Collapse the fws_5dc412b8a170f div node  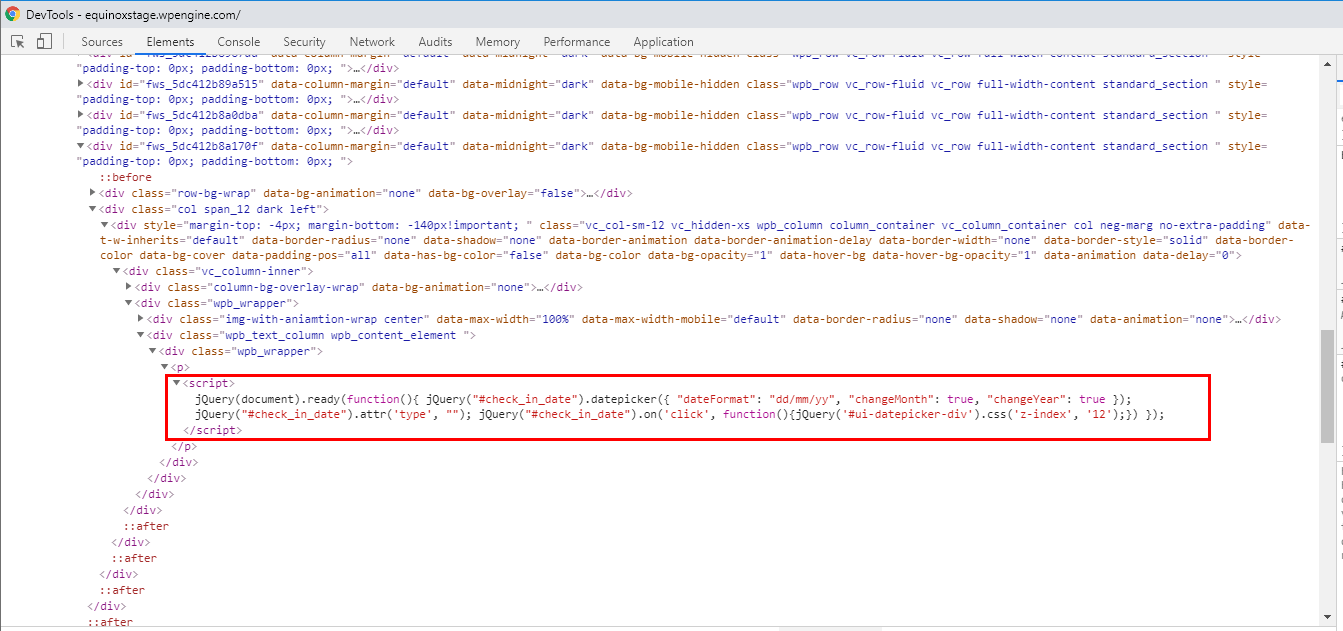(x=81, y=146)
